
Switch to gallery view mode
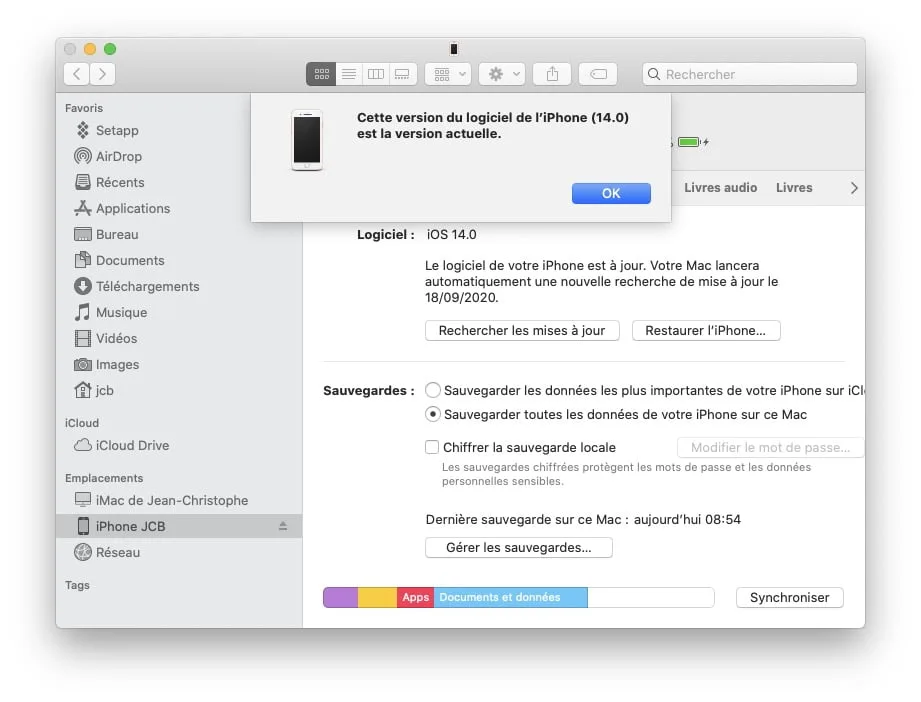point(402,74)
